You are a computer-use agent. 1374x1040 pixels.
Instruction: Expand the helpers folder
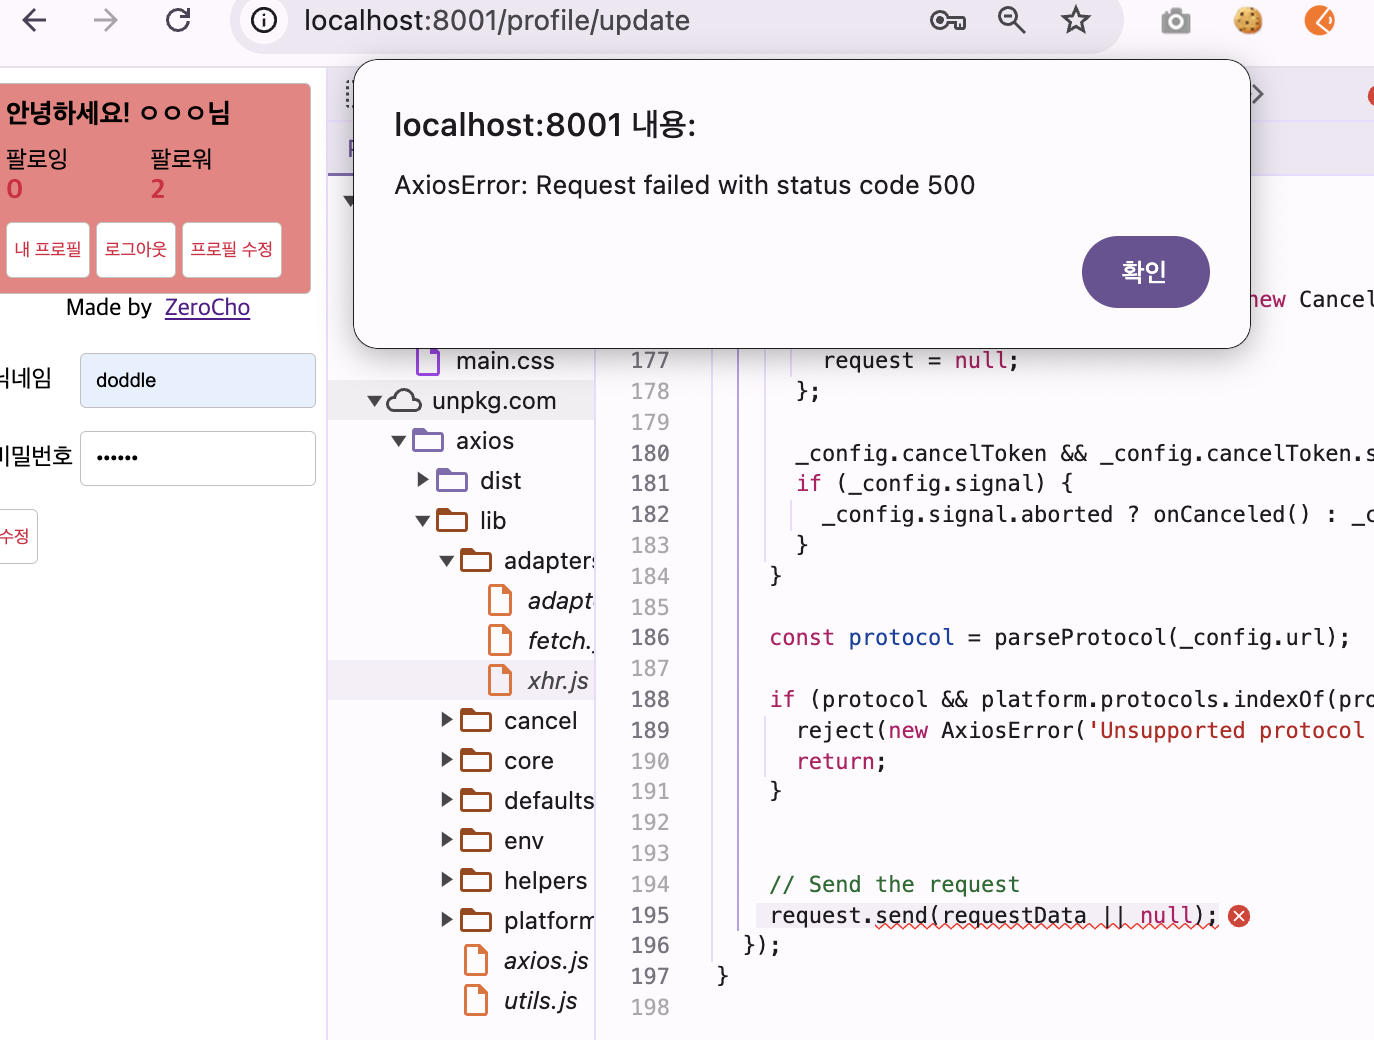coord(447,881)
